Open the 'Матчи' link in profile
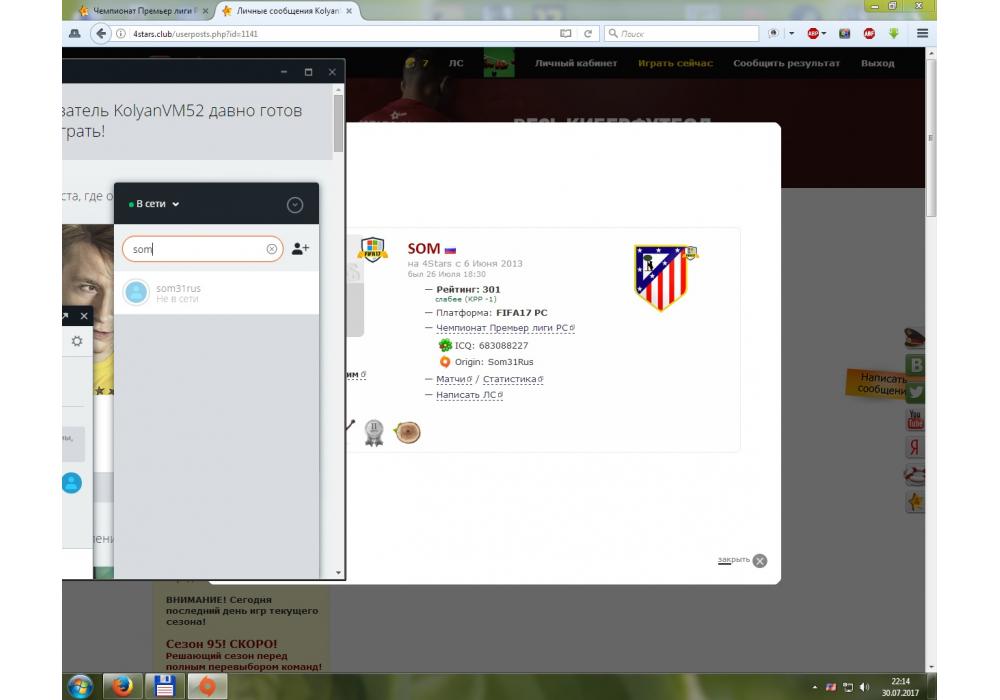Image resolution: width=1000 pixels, height=700 pixels. (x=454, y=379)
